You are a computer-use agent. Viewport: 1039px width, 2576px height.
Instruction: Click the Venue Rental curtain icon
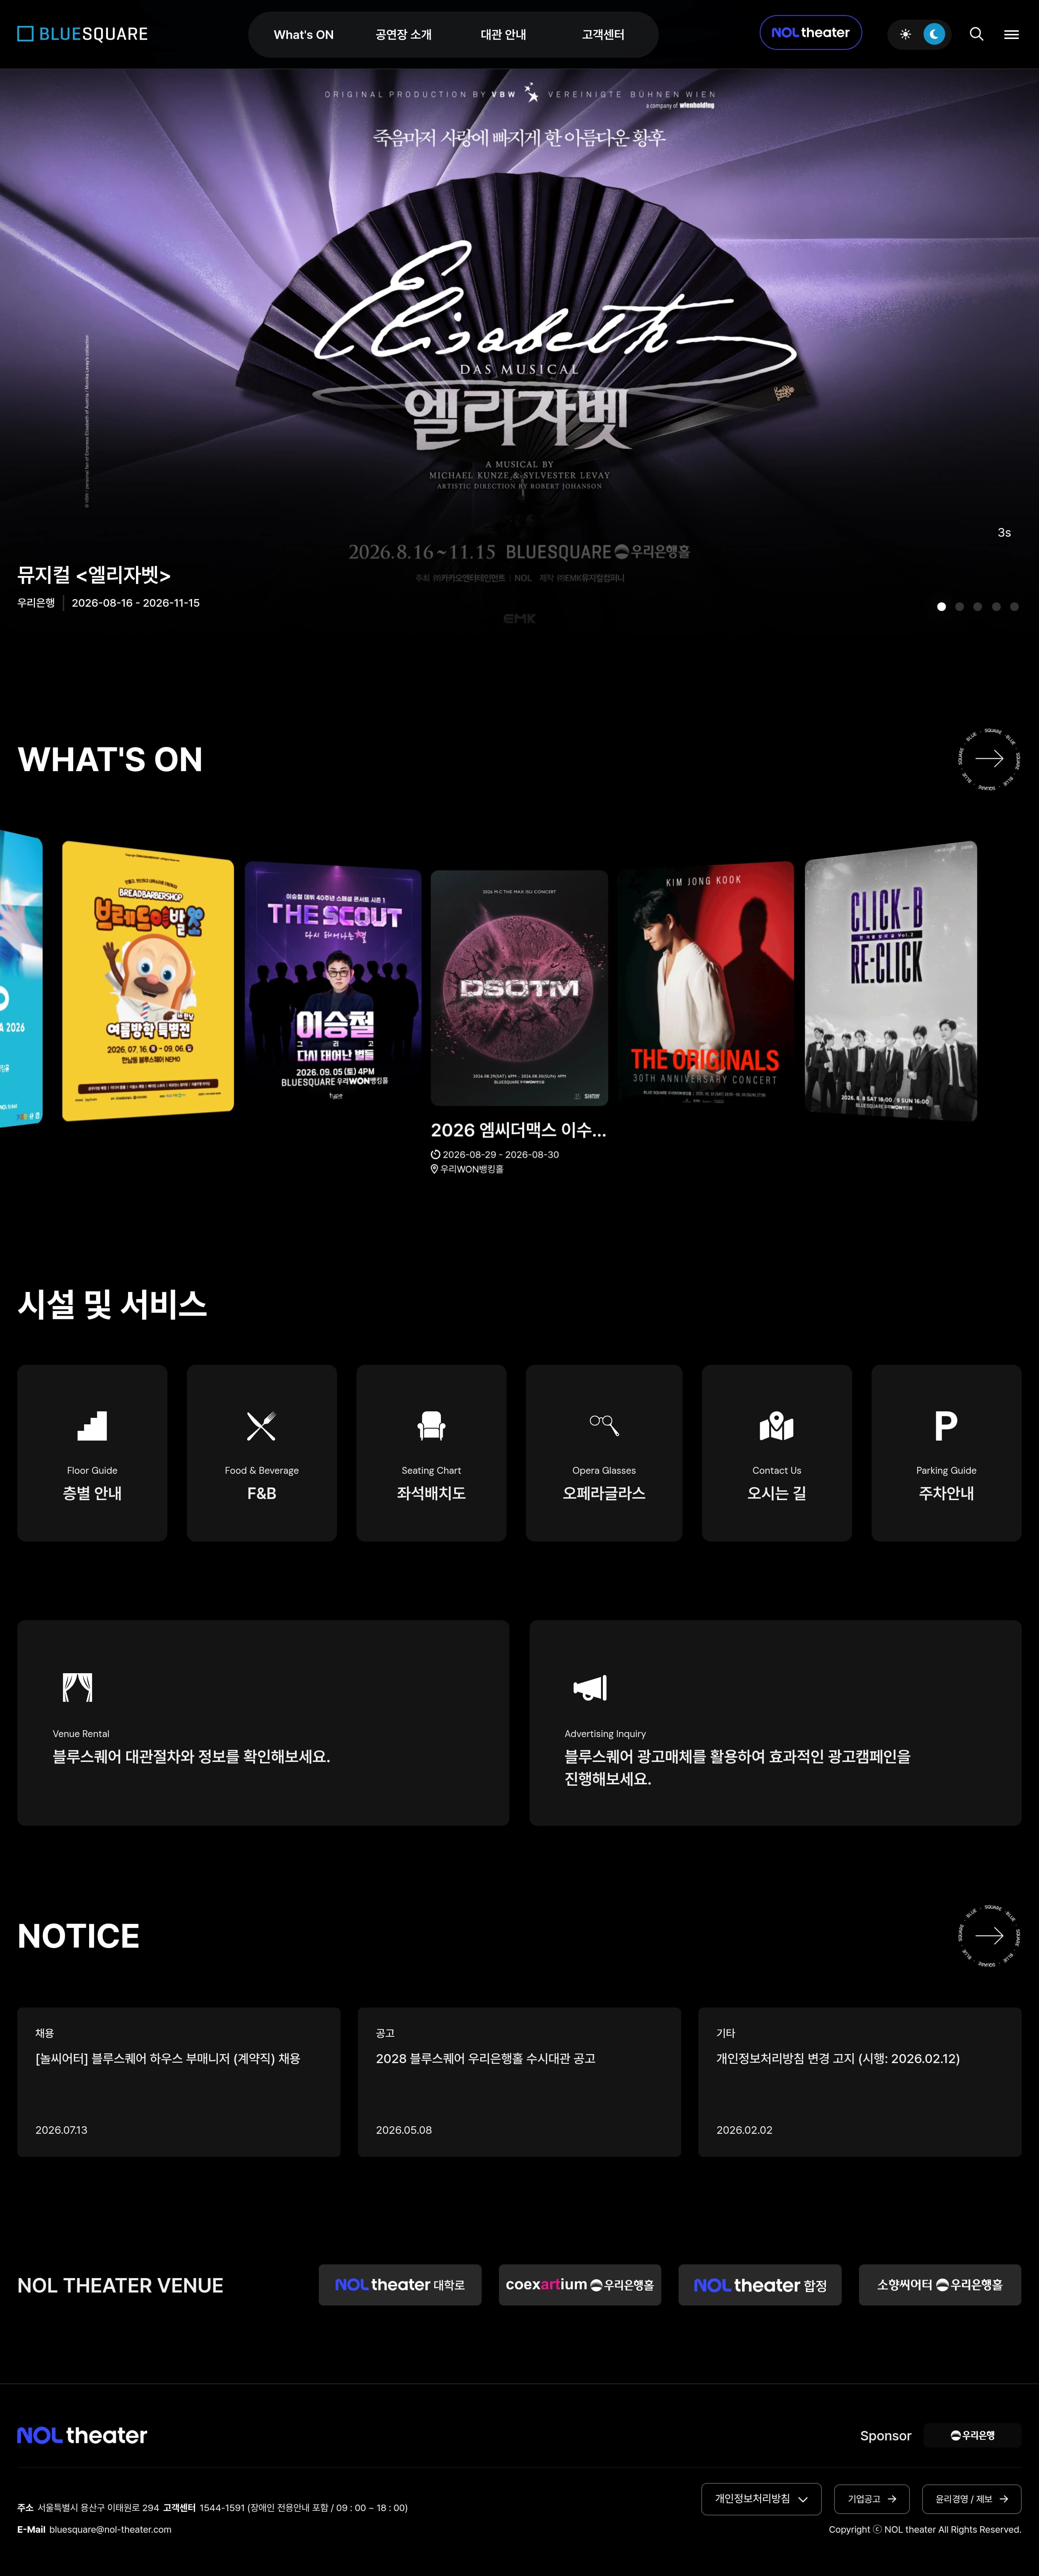click(77, 1687)
